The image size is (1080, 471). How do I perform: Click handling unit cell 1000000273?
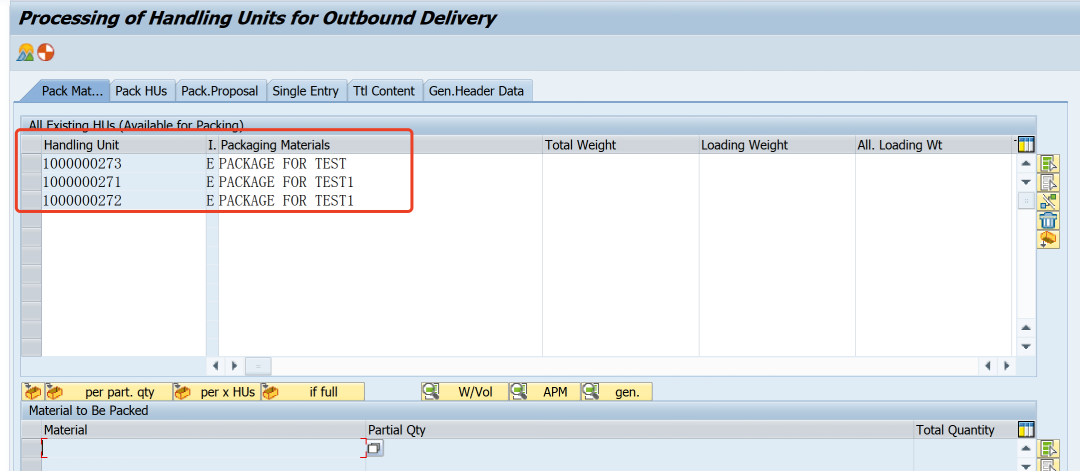[x=124, y=164]
